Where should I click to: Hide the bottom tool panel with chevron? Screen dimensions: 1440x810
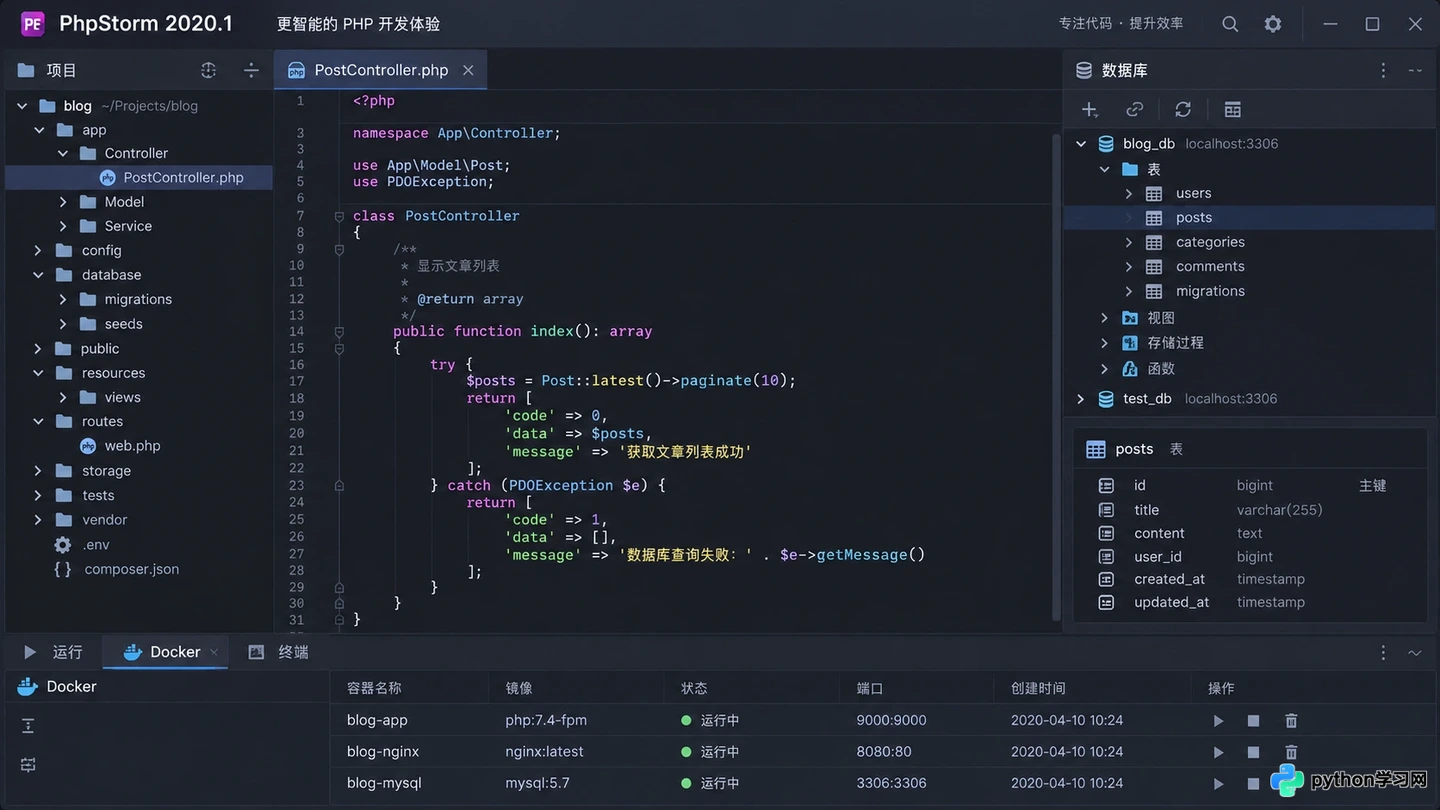(1415, 652)
